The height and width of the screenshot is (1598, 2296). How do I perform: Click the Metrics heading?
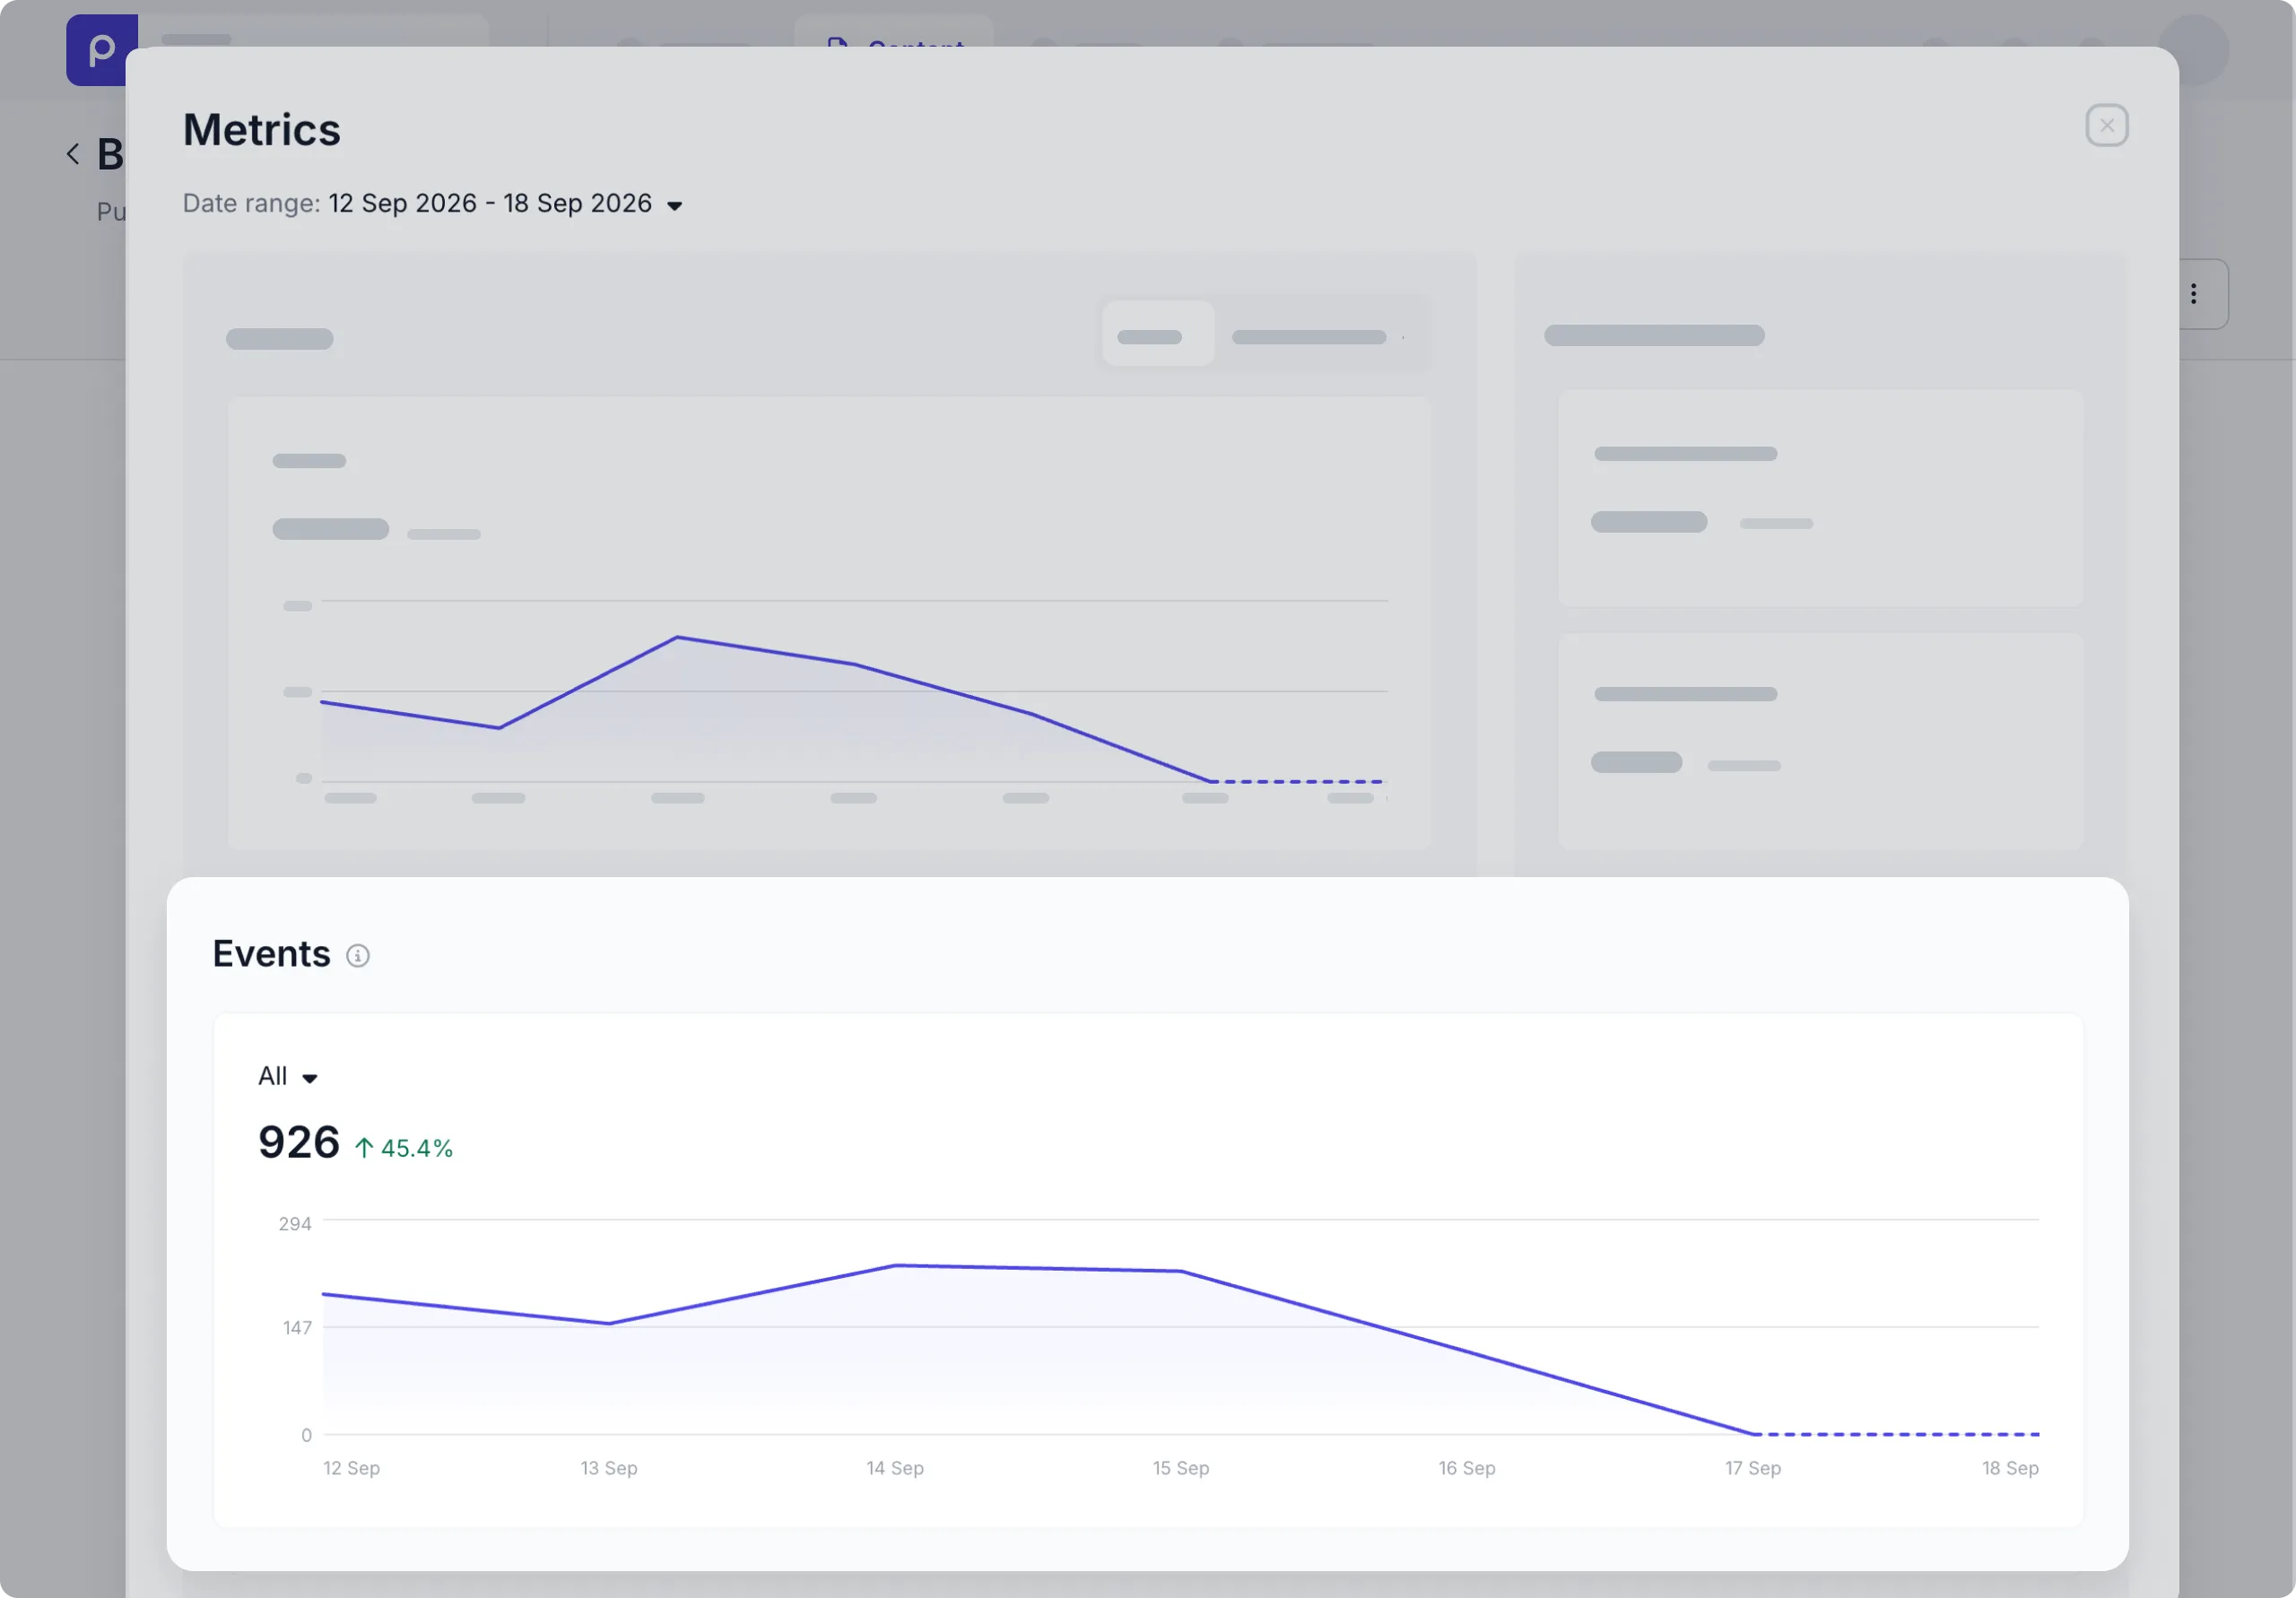point(262,130)
